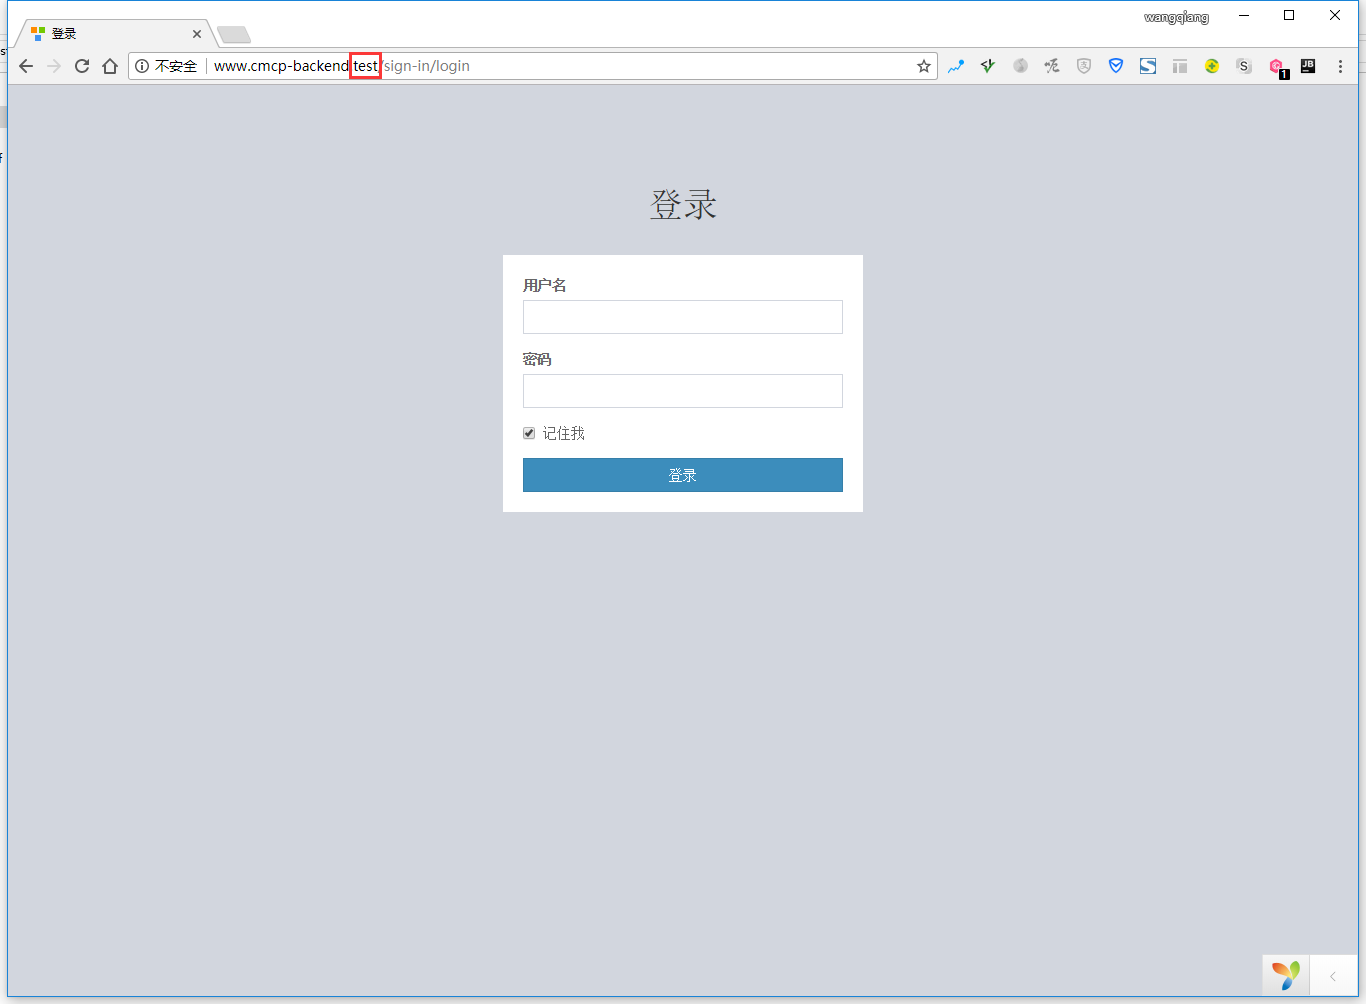
Task: Bookmark this page with the star icon
Action: [x=924, y=66]
